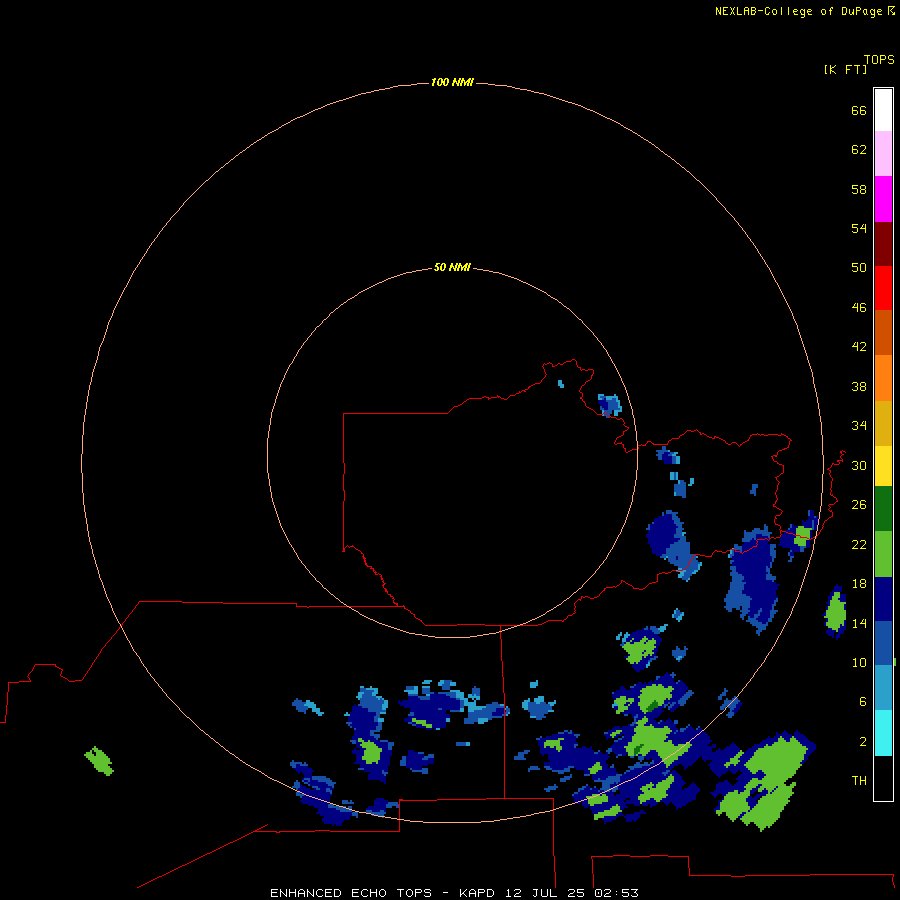The width and height of the screenshot is (900, 900).
Task: Click the navy swatch between 14 and 18
Action: point(883,599)
